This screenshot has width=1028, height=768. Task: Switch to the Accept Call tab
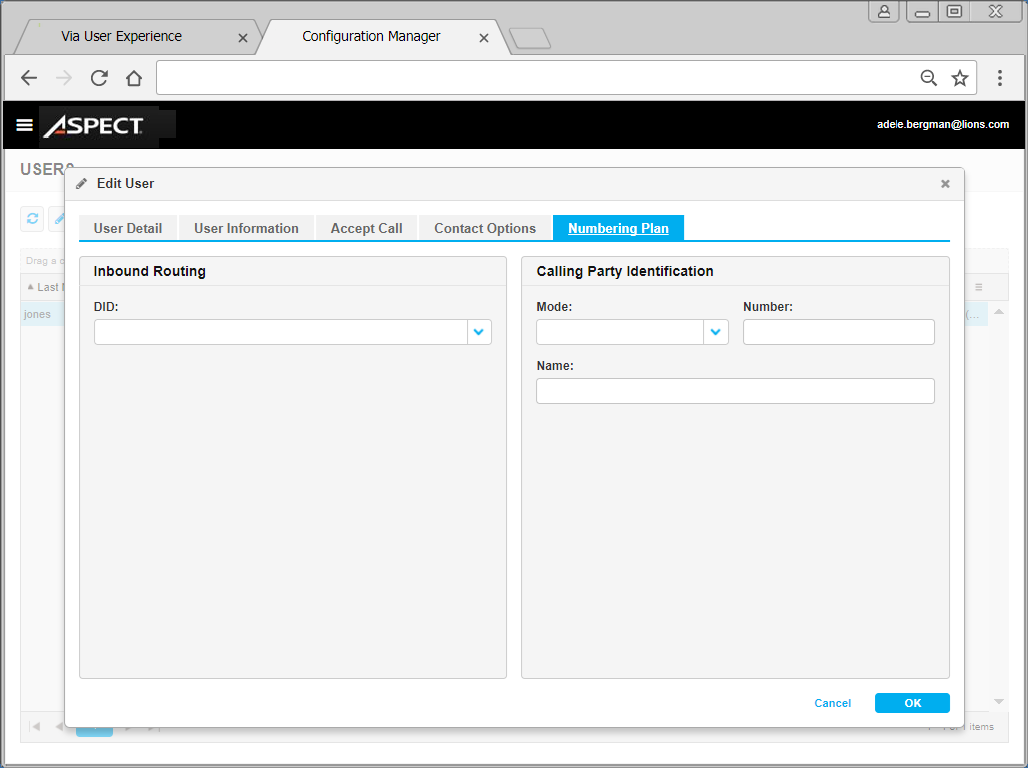coord(366,228)
